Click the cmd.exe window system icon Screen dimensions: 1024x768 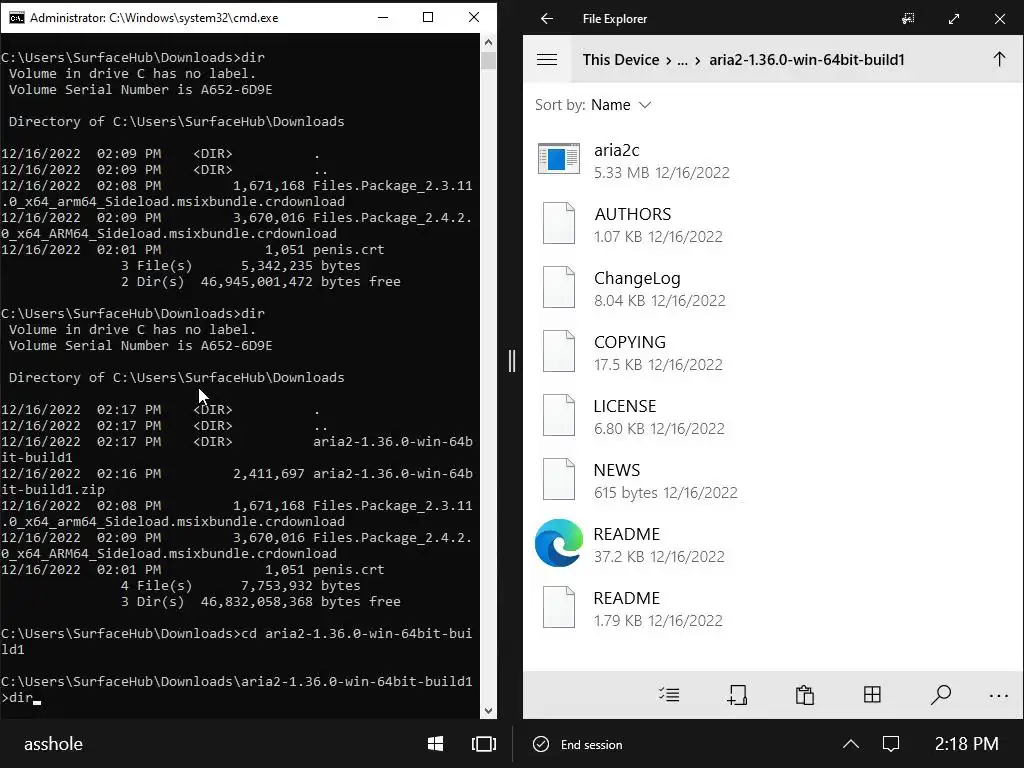tap(16, 18)
